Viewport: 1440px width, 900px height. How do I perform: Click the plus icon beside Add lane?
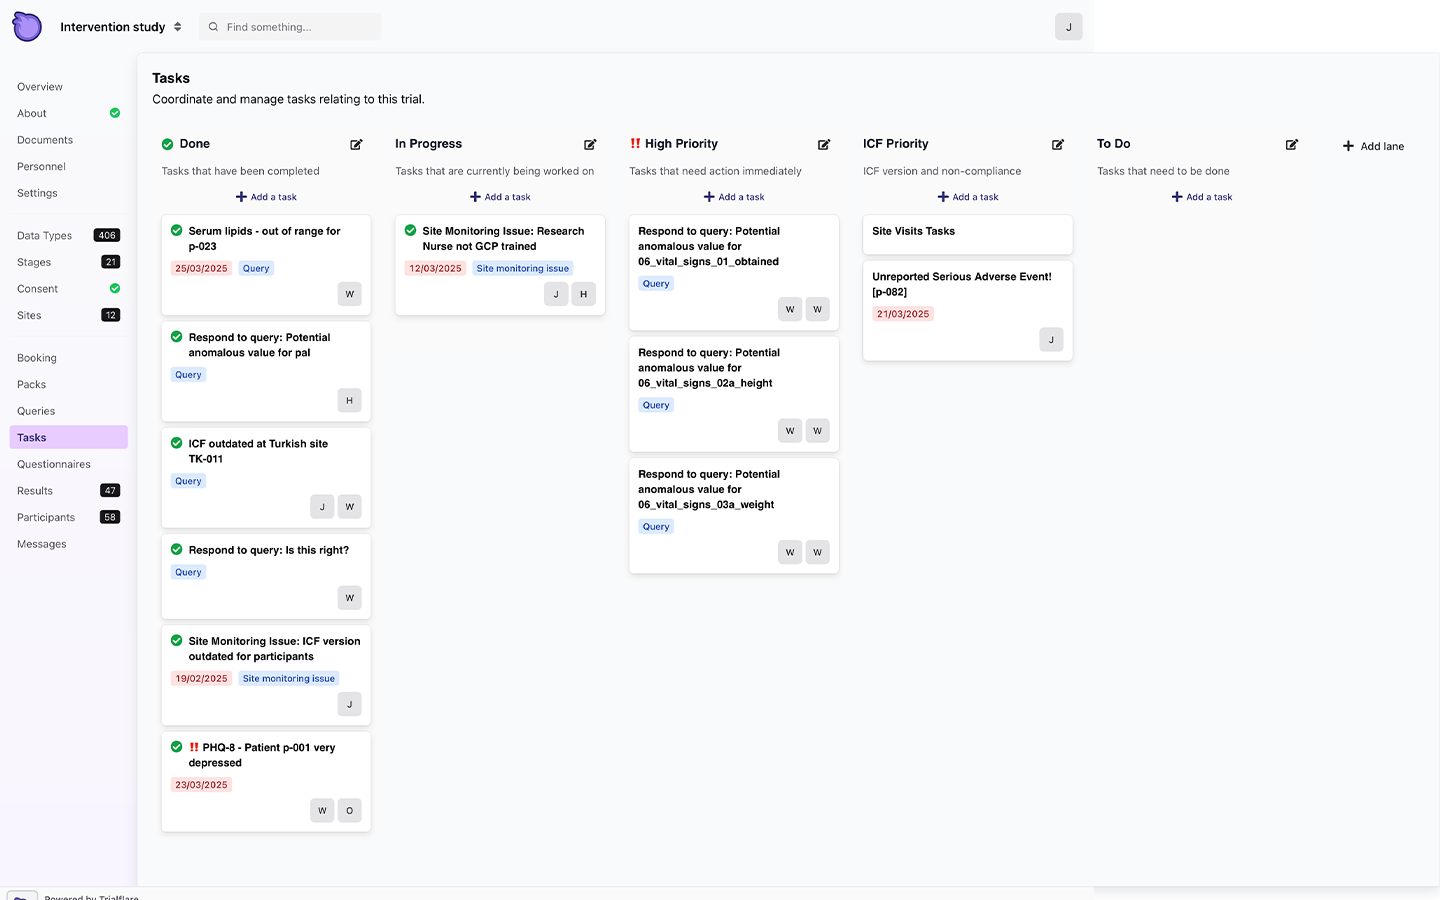pos(1348,146)
